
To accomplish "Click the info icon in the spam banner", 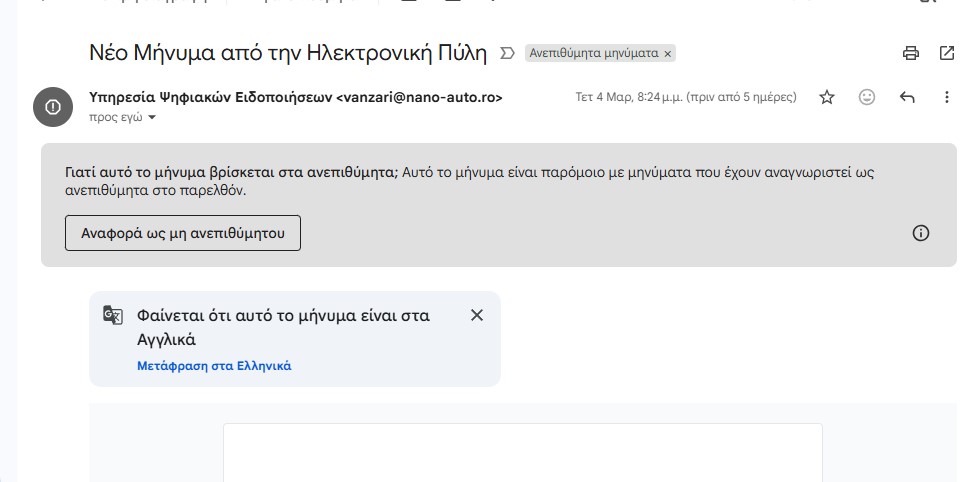I will pyautogui.click(x=921, y=233).
